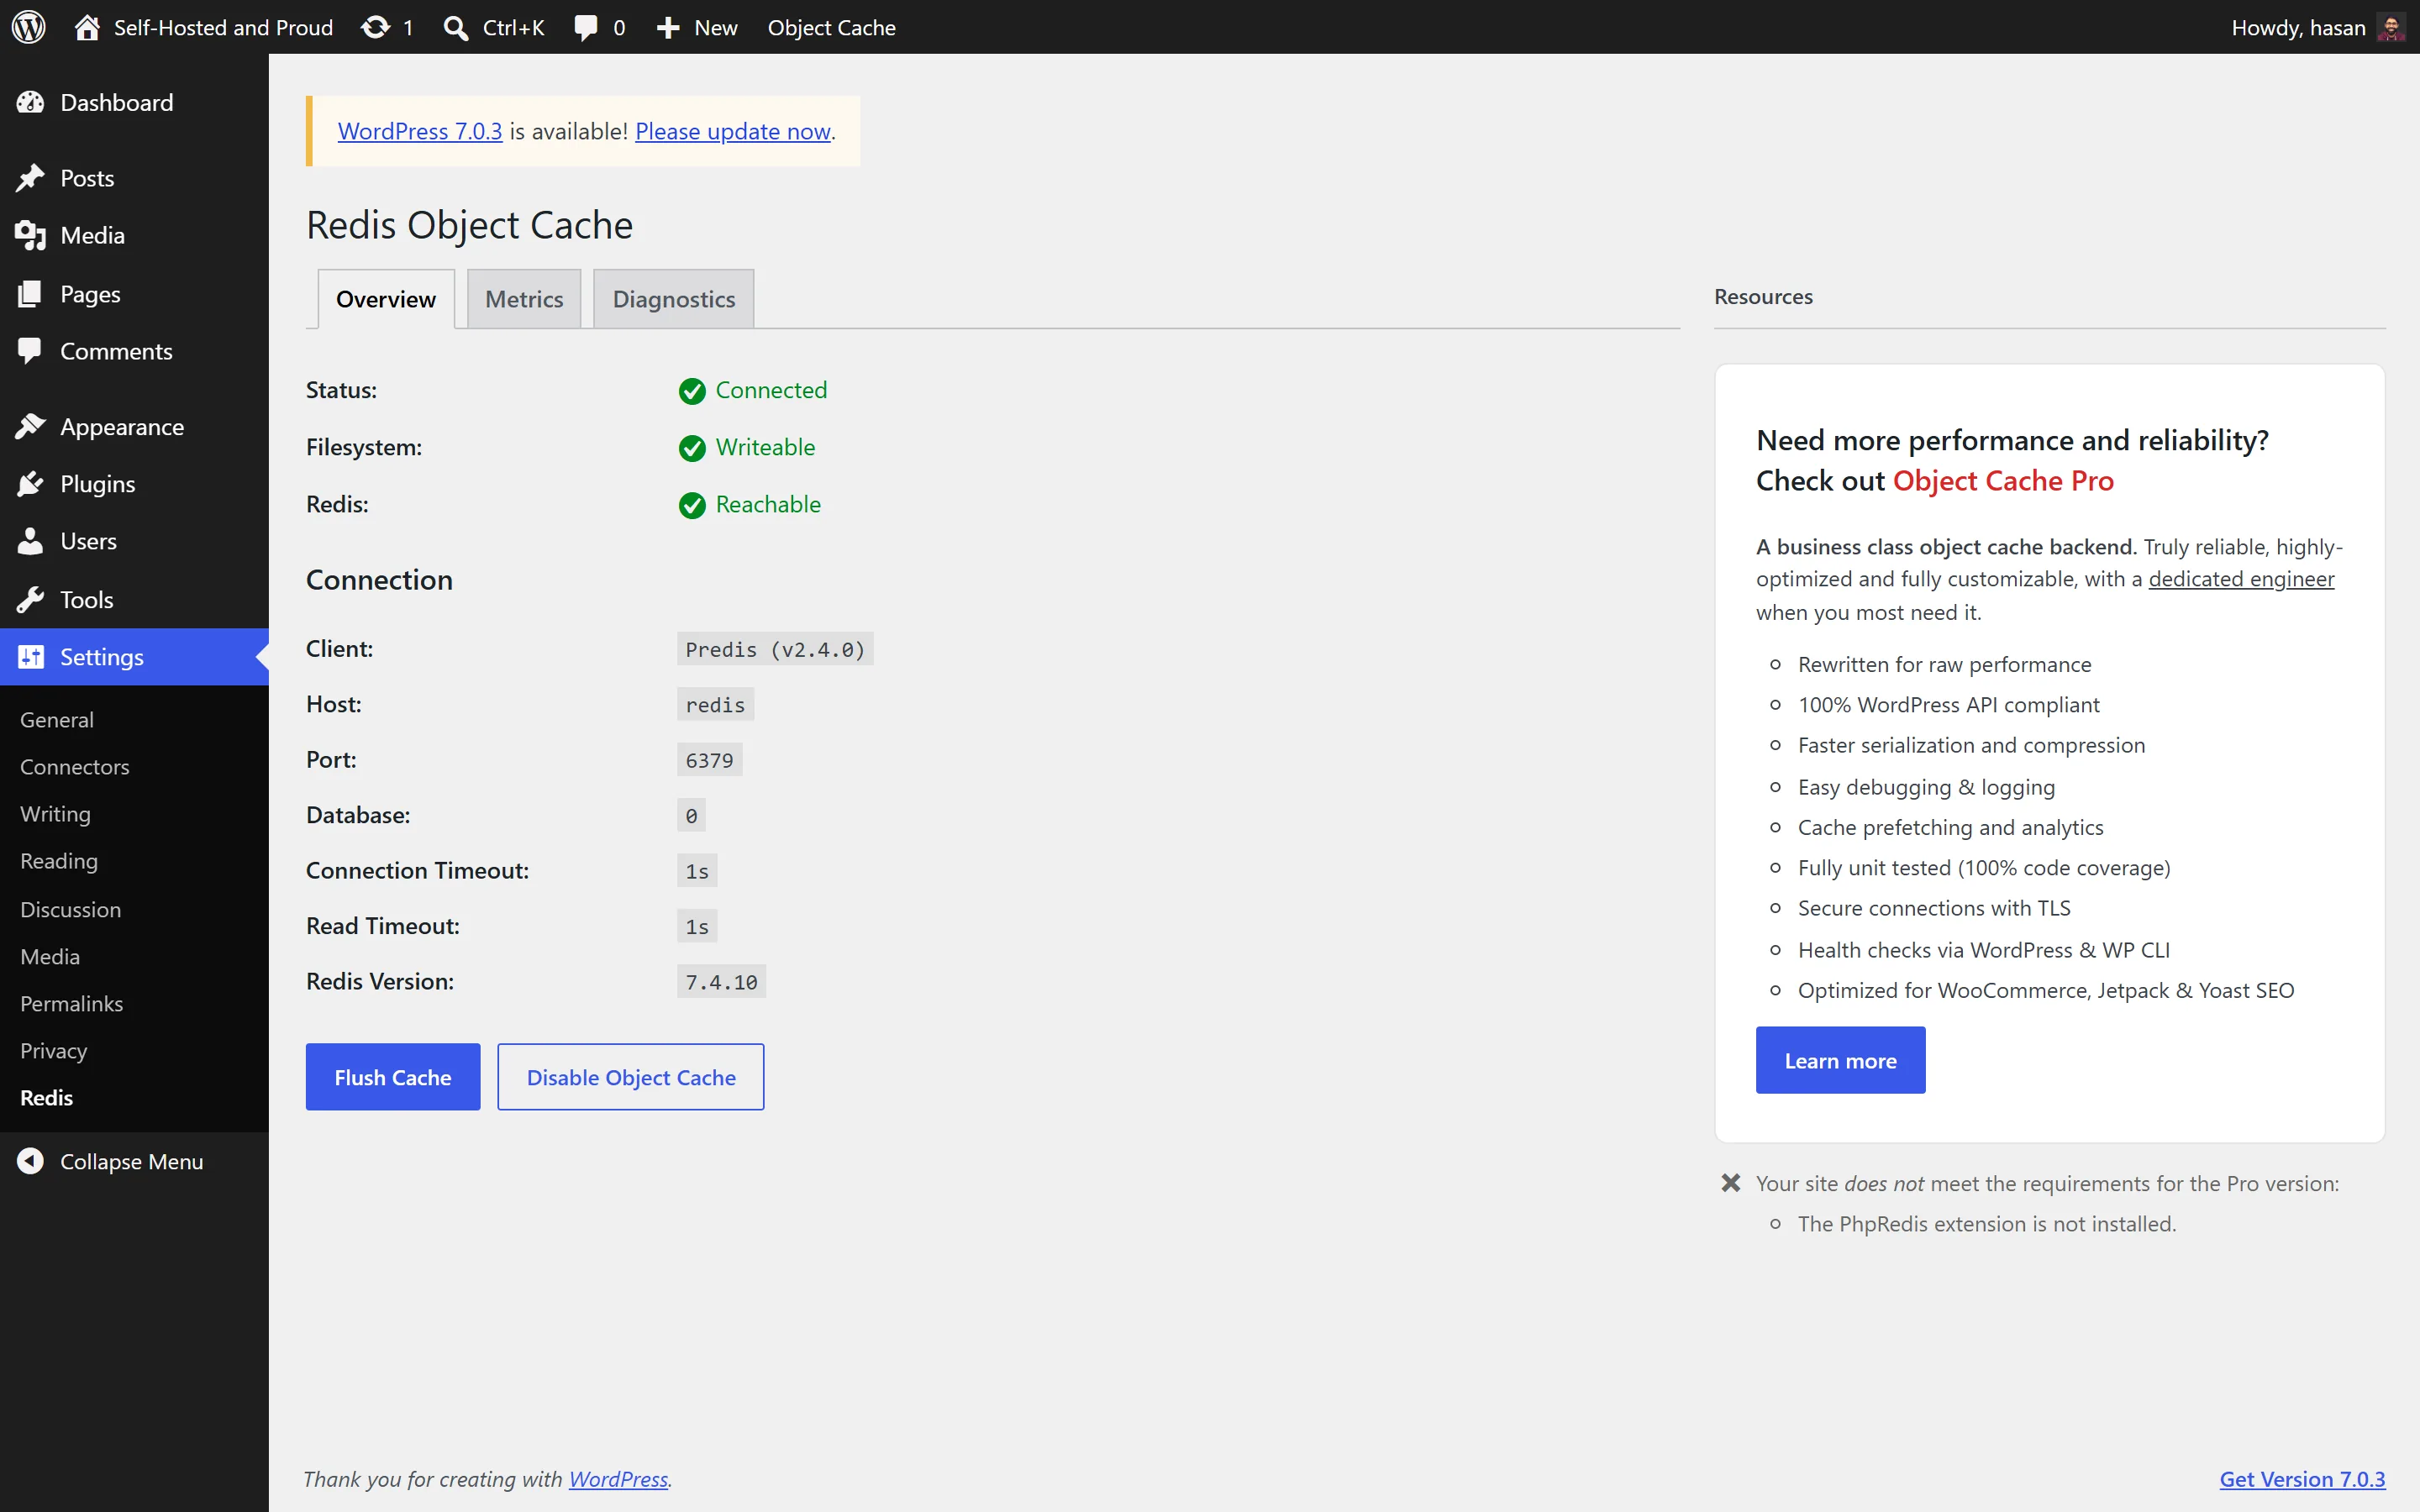This screenshot has width=2420, height=1512.
Task: Switch to the Overview tab
Action: click(x=386, y=299)
